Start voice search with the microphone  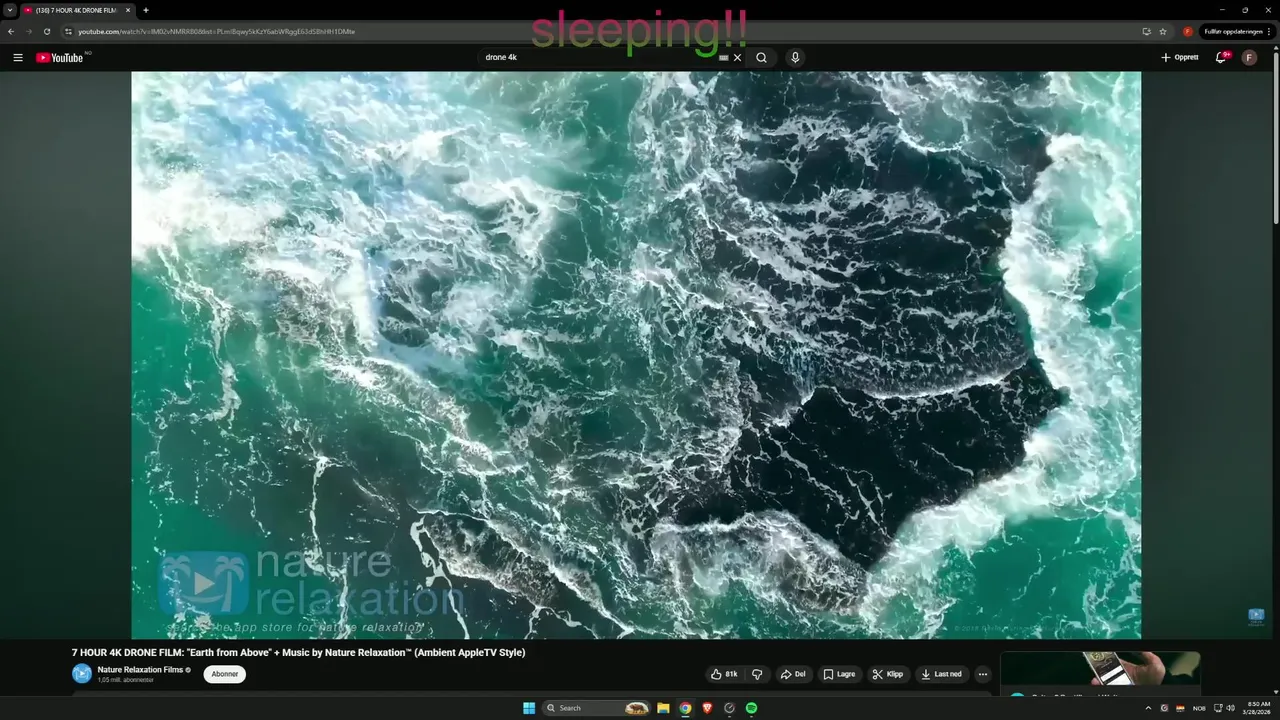795,57
